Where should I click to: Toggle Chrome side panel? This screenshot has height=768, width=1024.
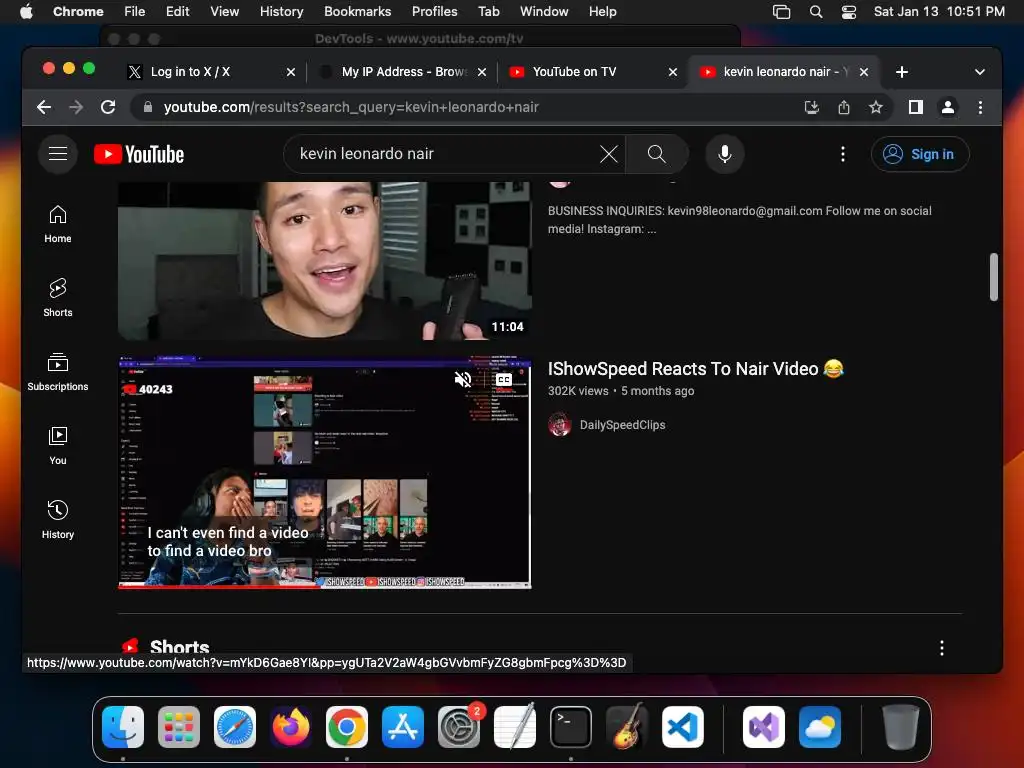point(916,107)
